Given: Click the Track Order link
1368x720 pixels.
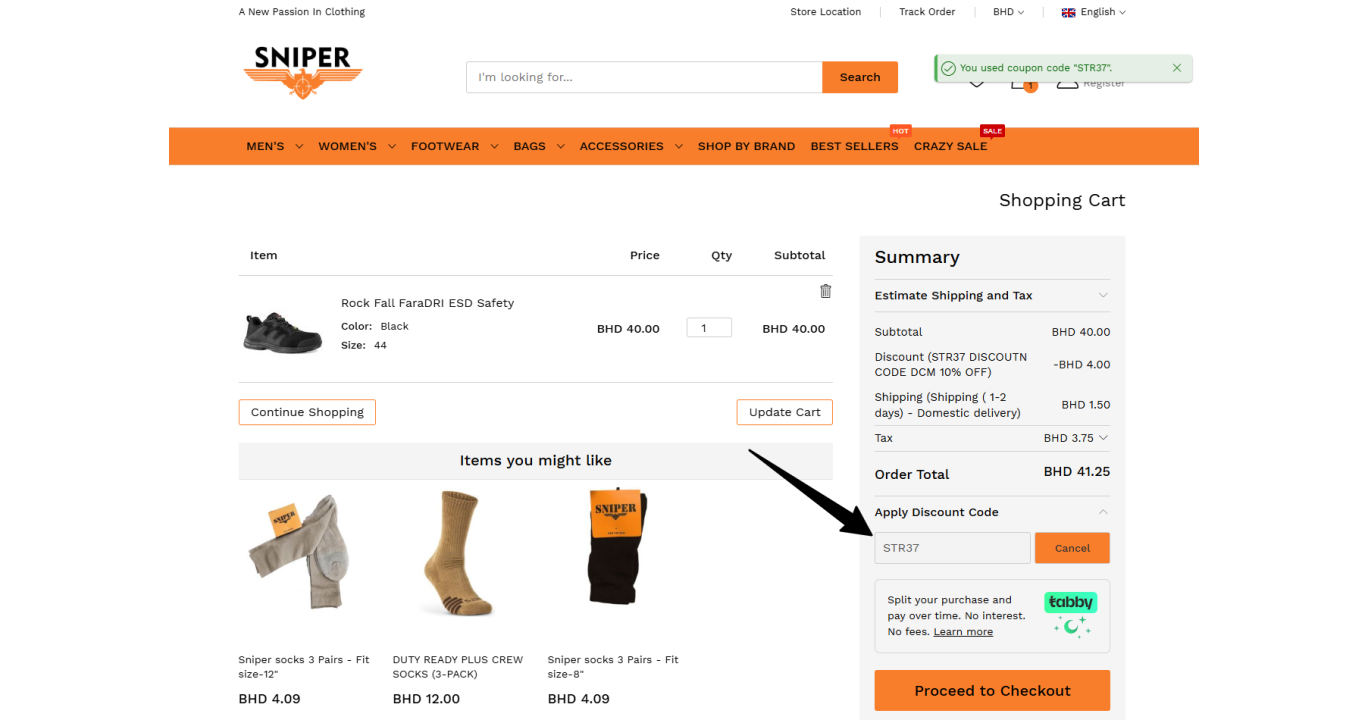Looking at the screenshot, I should coord(927,12).
